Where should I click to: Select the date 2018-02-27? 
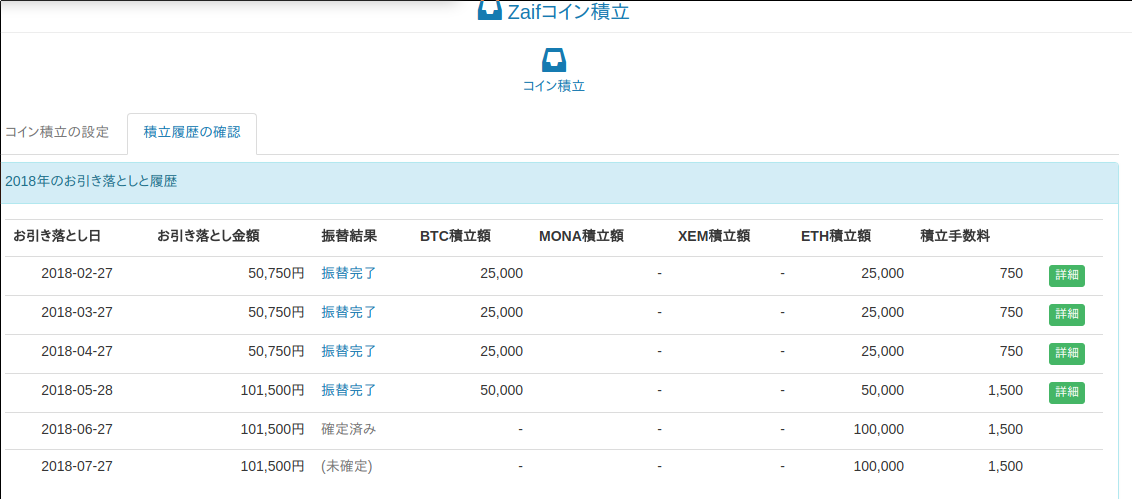[x=77, y=274]
